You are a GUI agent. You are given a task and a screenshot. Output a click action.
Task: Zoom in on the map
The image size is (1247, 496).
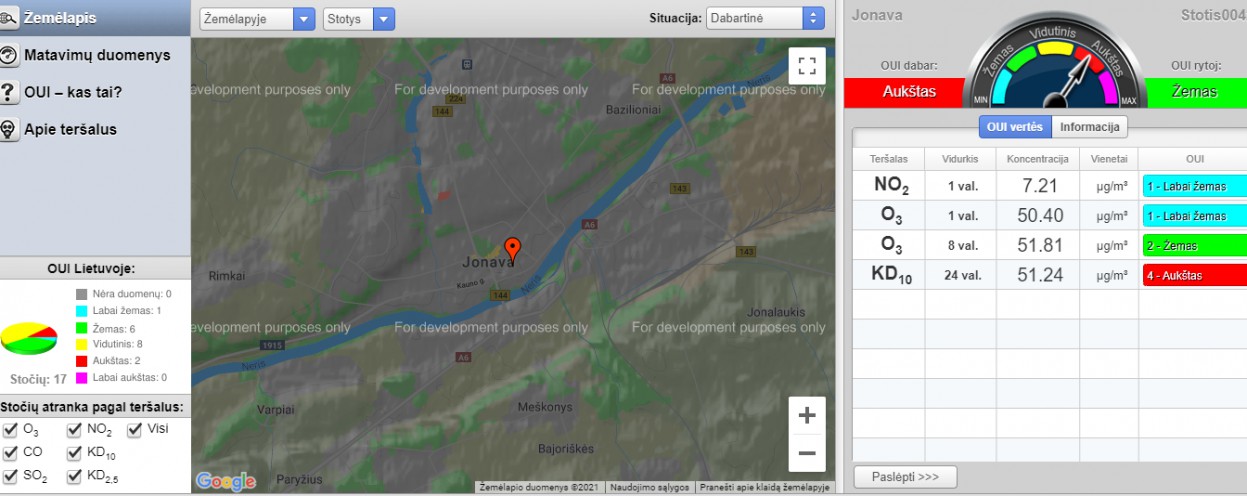[806, 416]
